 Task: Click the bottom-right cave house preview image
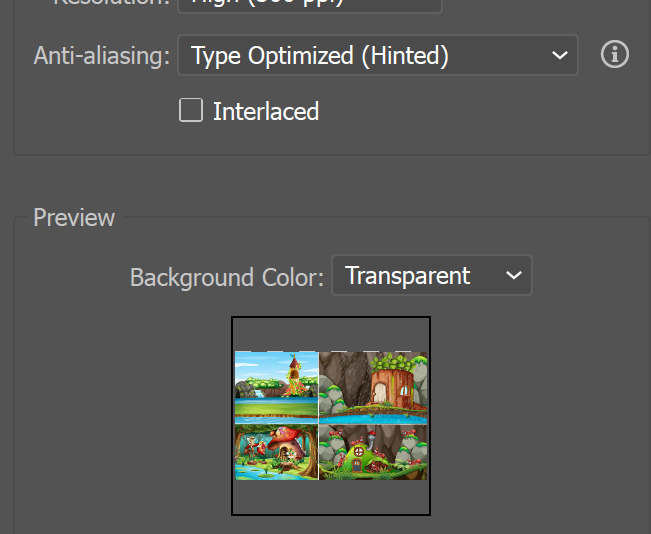point(373,450)
